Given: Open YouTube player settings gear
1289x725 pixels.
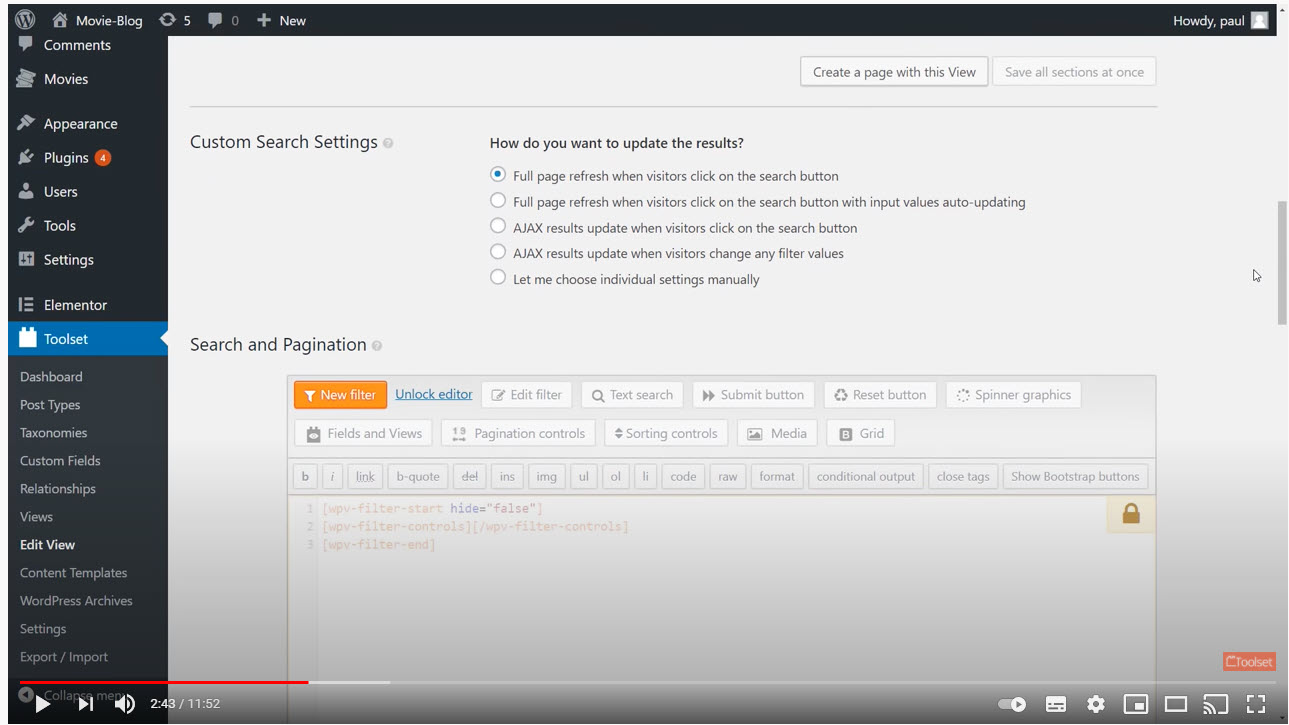Looking at the screenshot, I should click(x=1096, y=704).
